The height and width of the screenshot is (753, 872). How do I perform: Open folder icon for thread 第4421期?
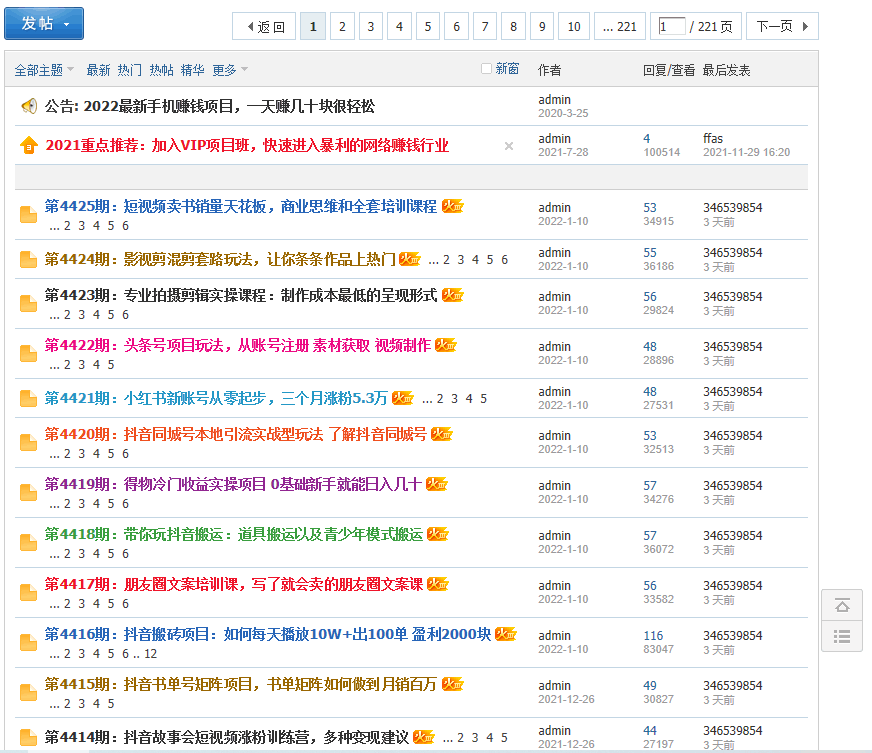point(28,398)
